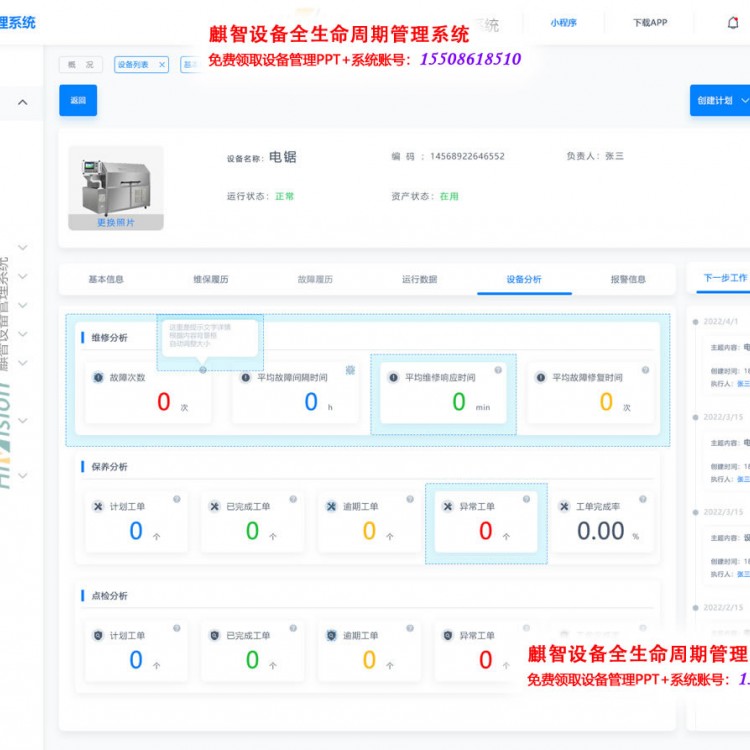Click help icon on 保养分析 已完成工单 card

coord(293,499)
